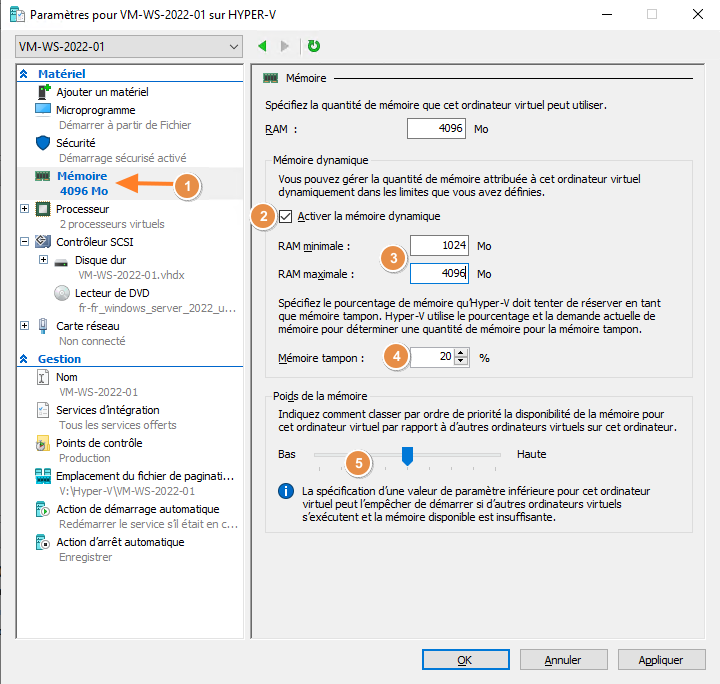The image size is (720, 684).
Task: Open Services d'intégration settings
Action: (107, 410)
